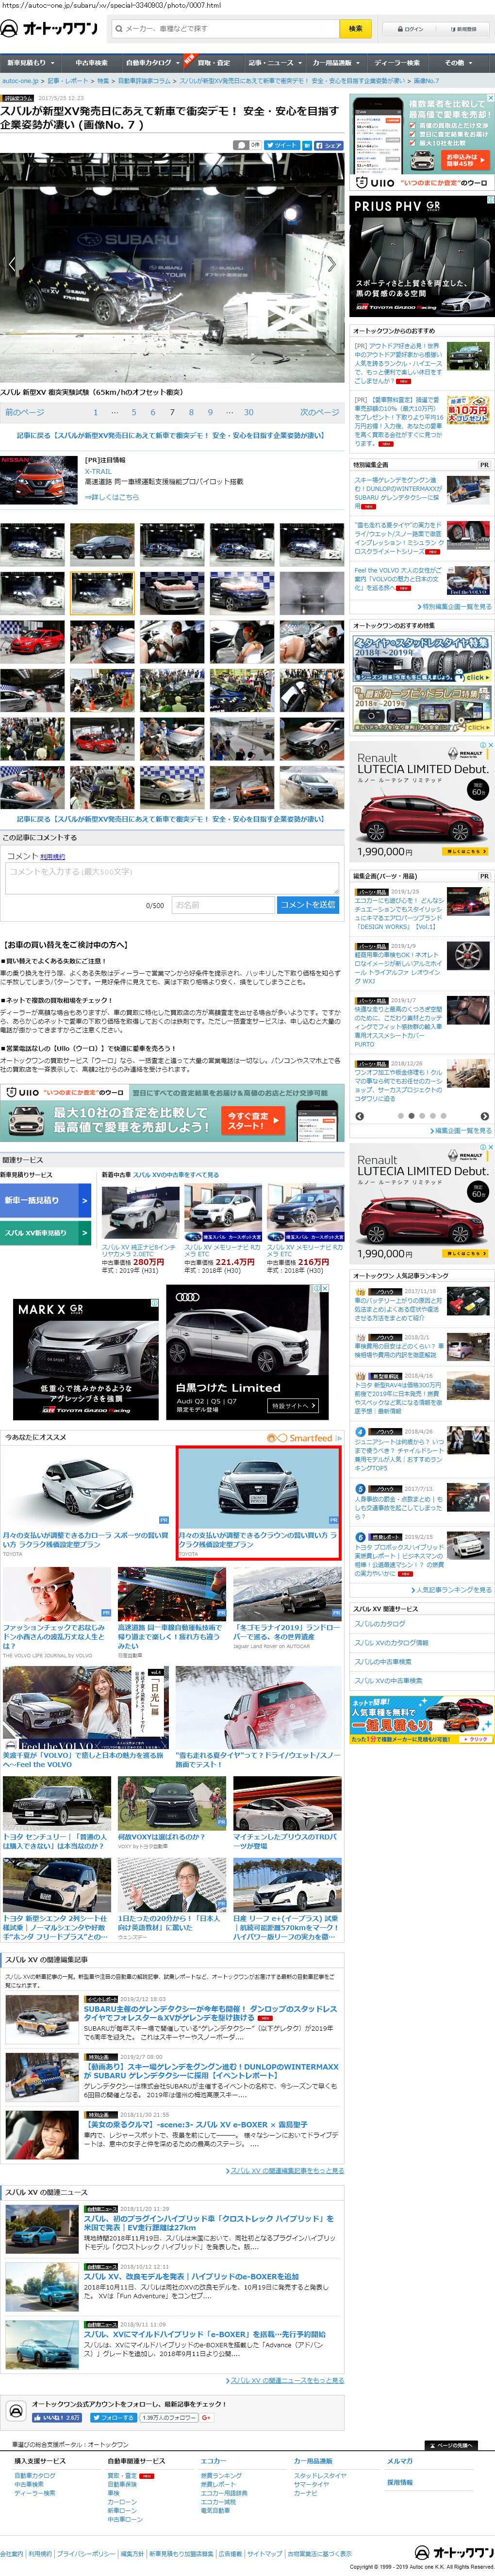Click the スバル XV の関連ニュースをもっと見る link
495x2576 pixels.
coord(284,2380)
